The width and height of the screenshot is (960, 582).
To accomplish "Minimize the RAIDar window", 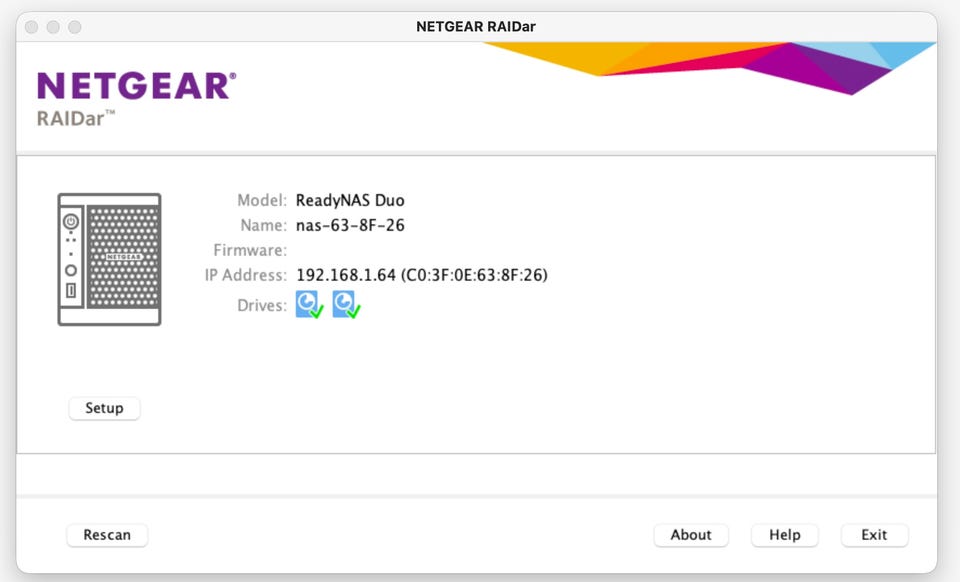I will (x=53, y=27).
